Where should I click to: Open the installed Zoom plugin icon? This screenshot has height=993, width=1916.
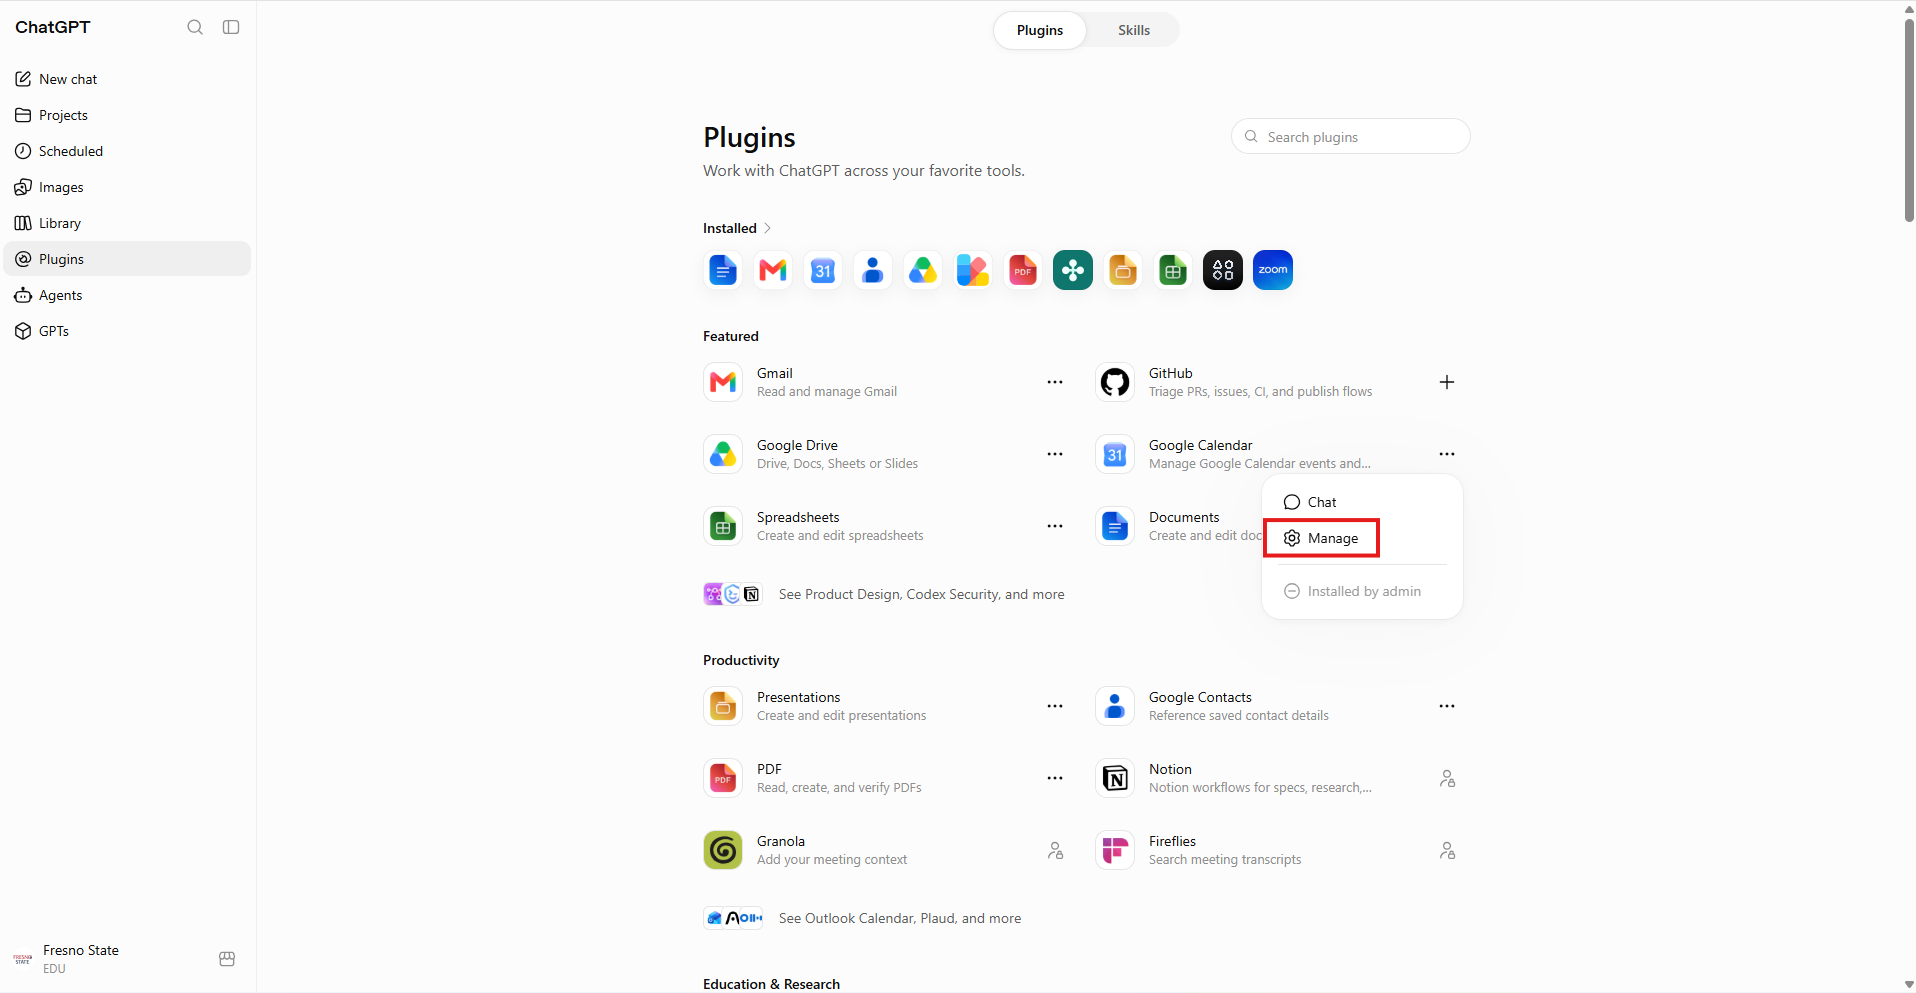(1273, 270)
